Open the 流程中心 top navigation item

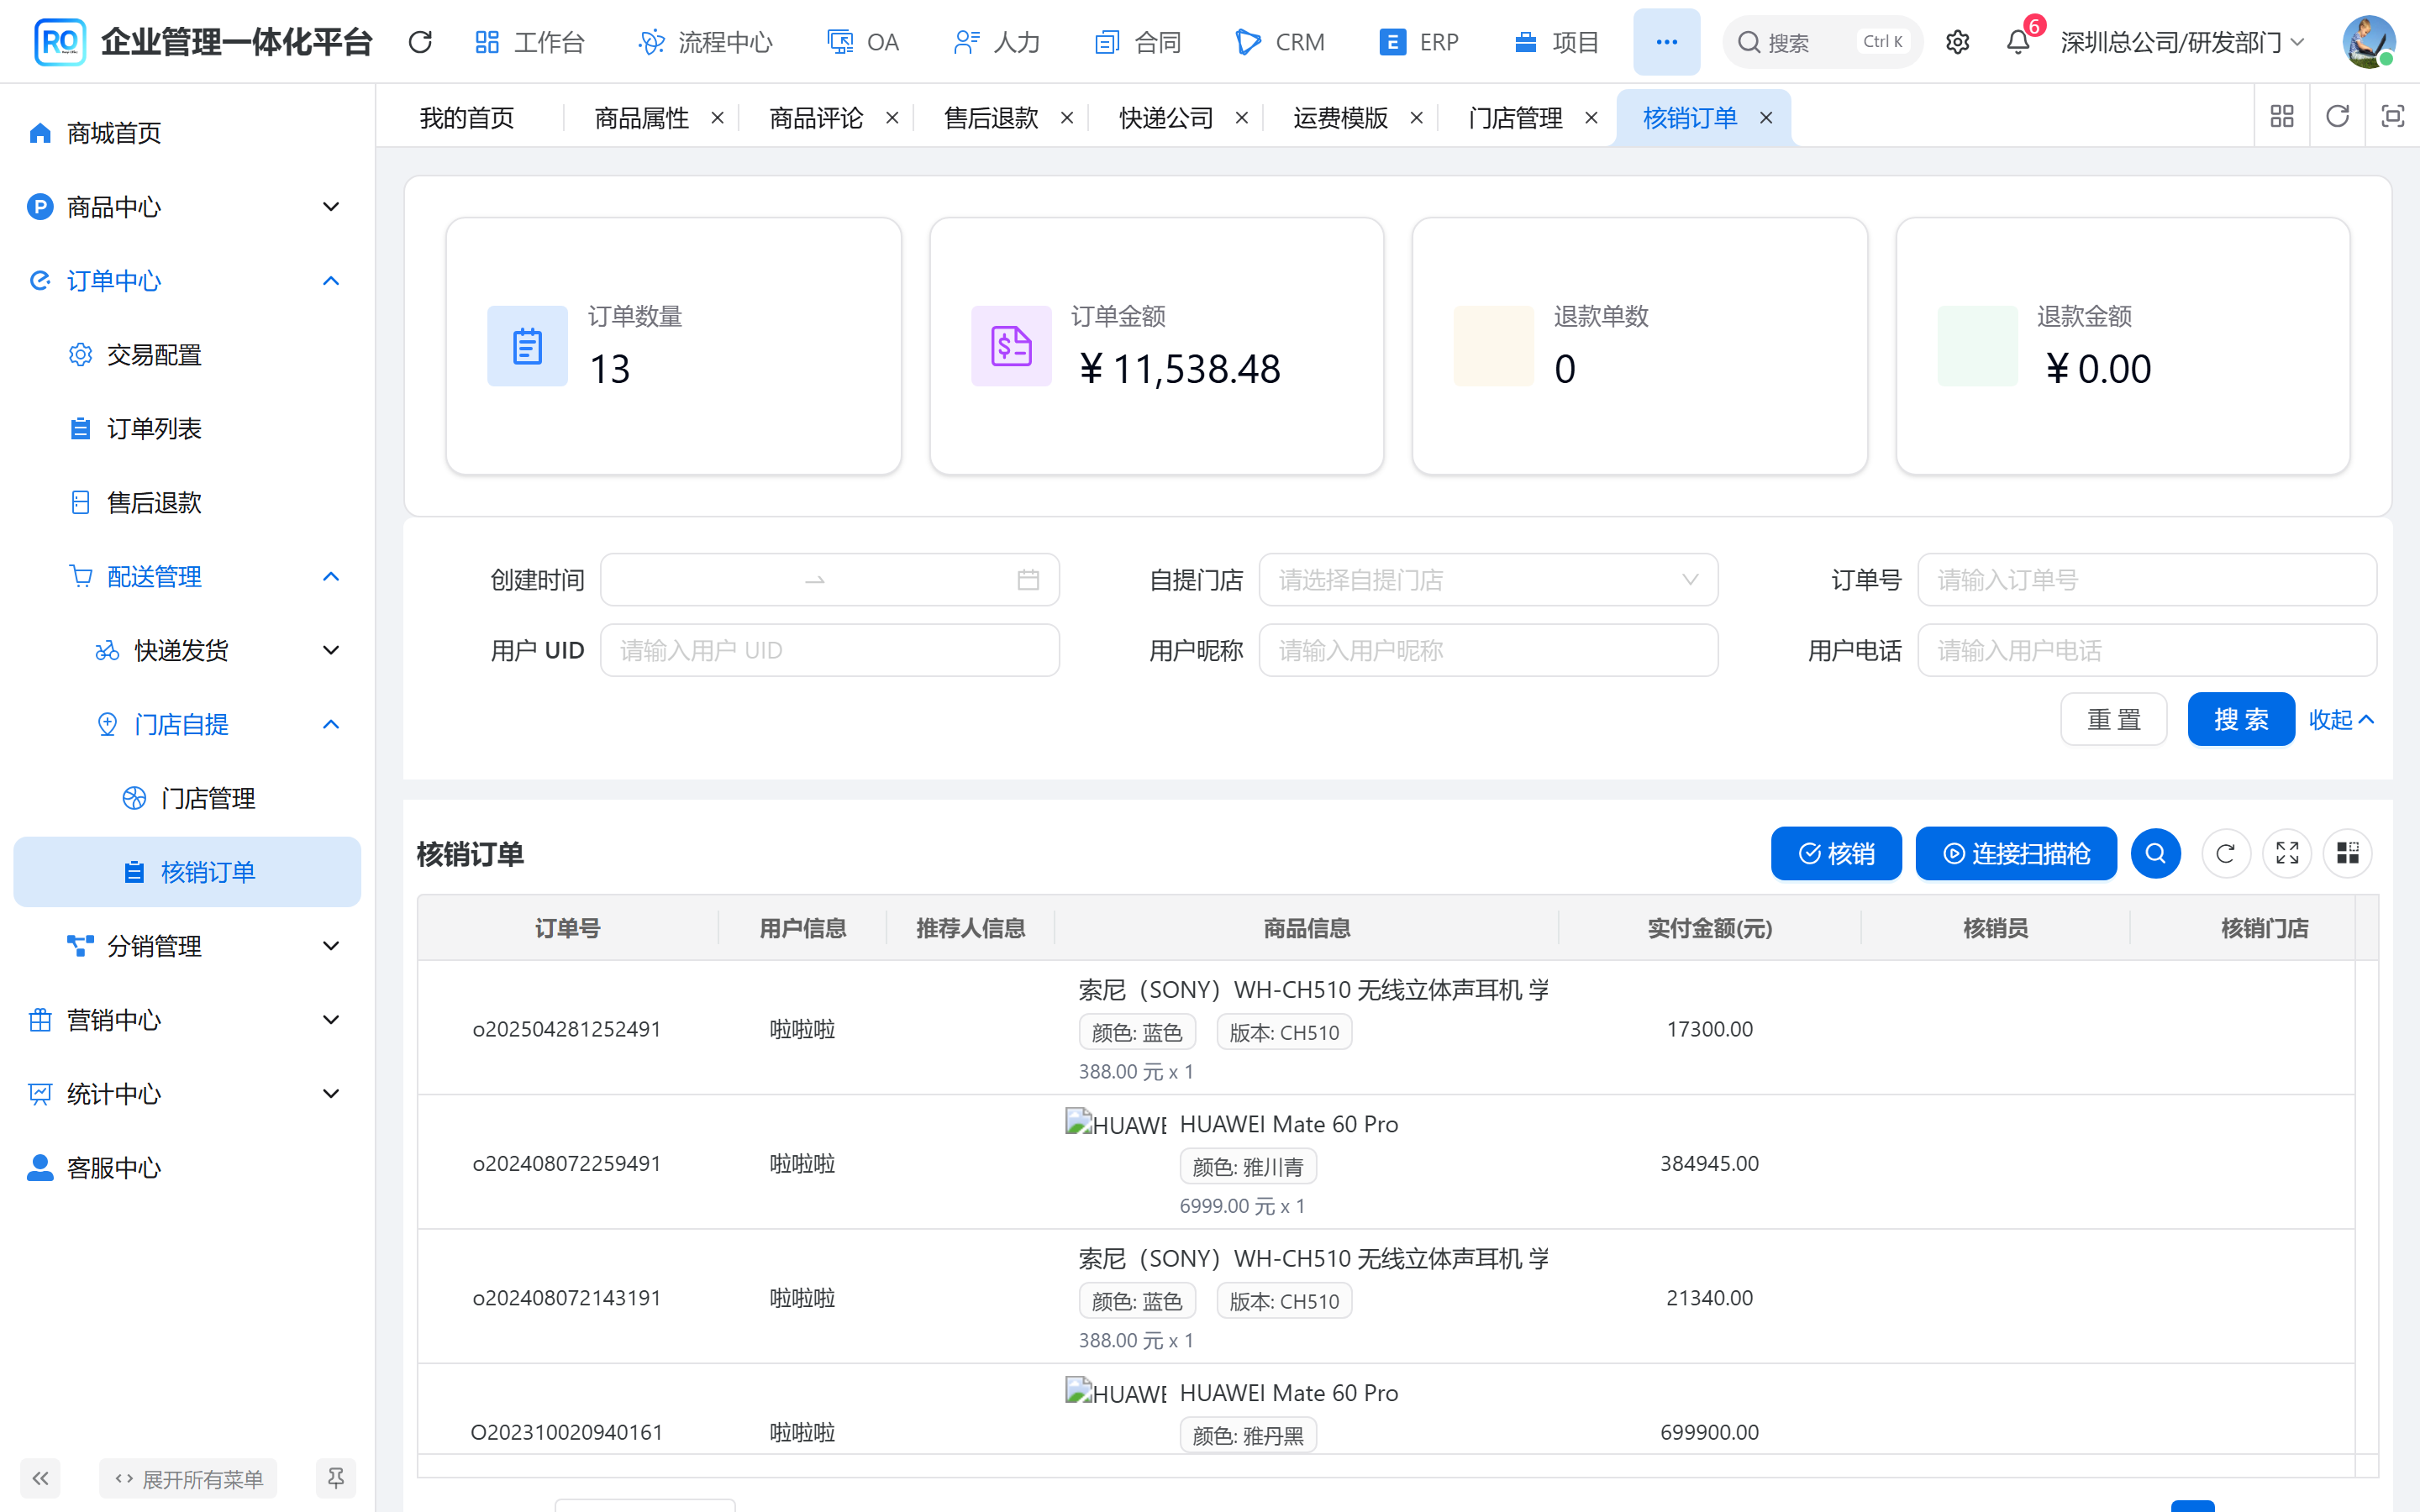[x=706, y=42]
